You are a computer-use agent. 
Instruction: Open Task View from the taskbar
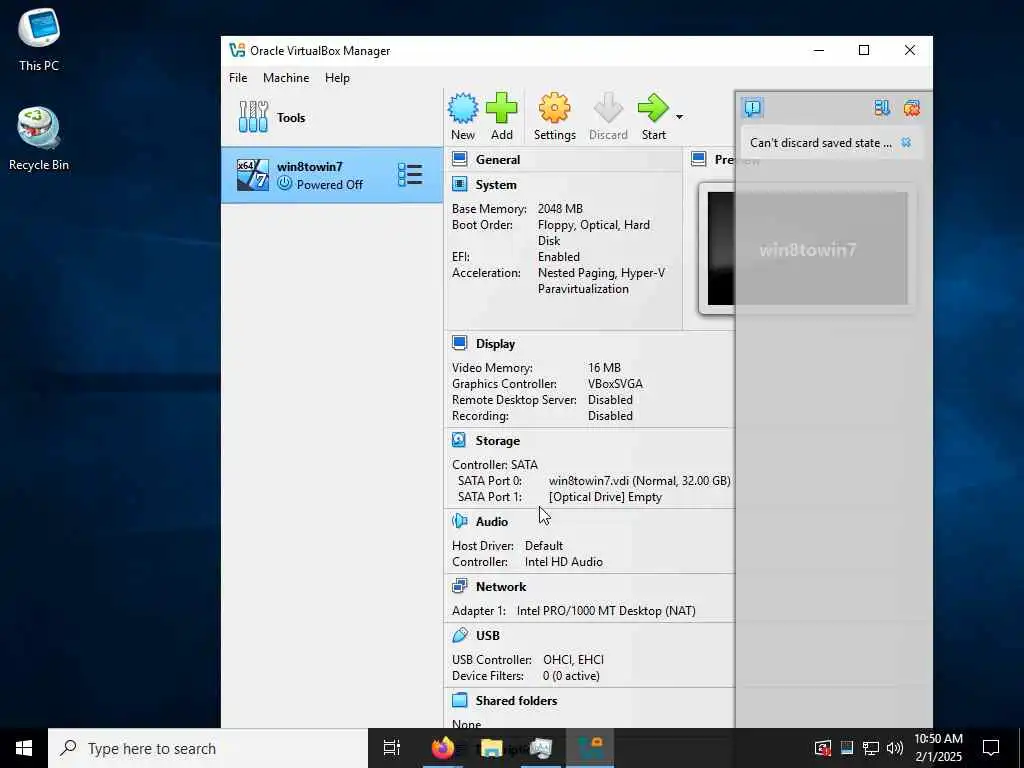click(392, 748)
